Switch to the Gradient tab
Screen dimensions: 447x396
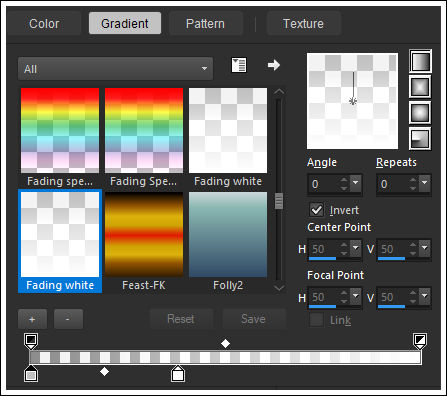click(125, 23)
